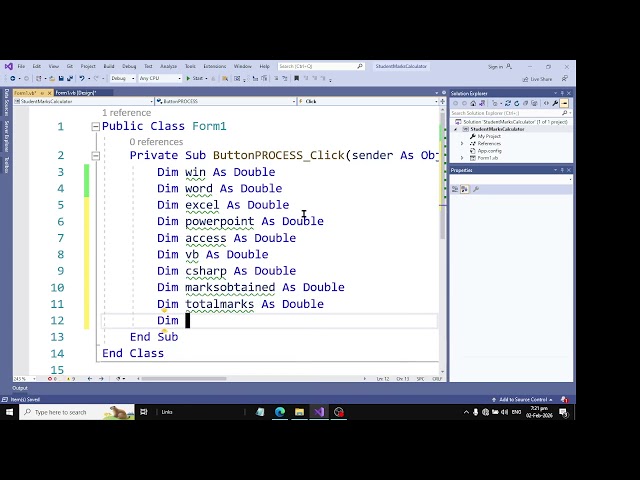Open the Debug menu
Viewport: 640px width, 480px height.
(129, 66)
